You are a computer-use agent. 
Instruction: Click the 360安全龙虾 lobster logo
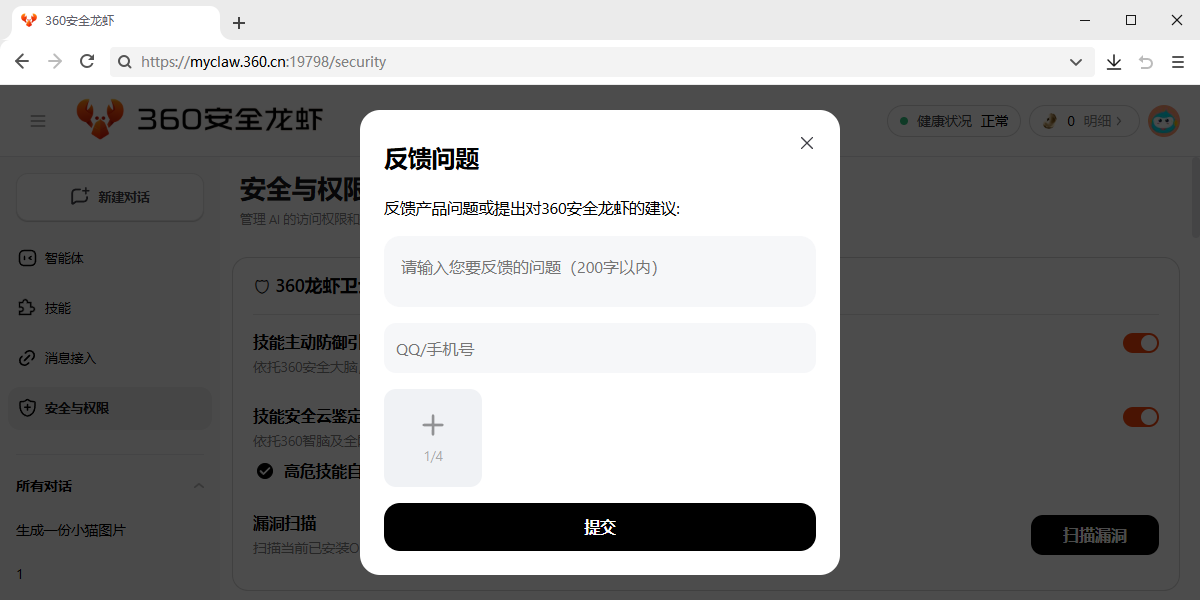[x=99, y=119]
